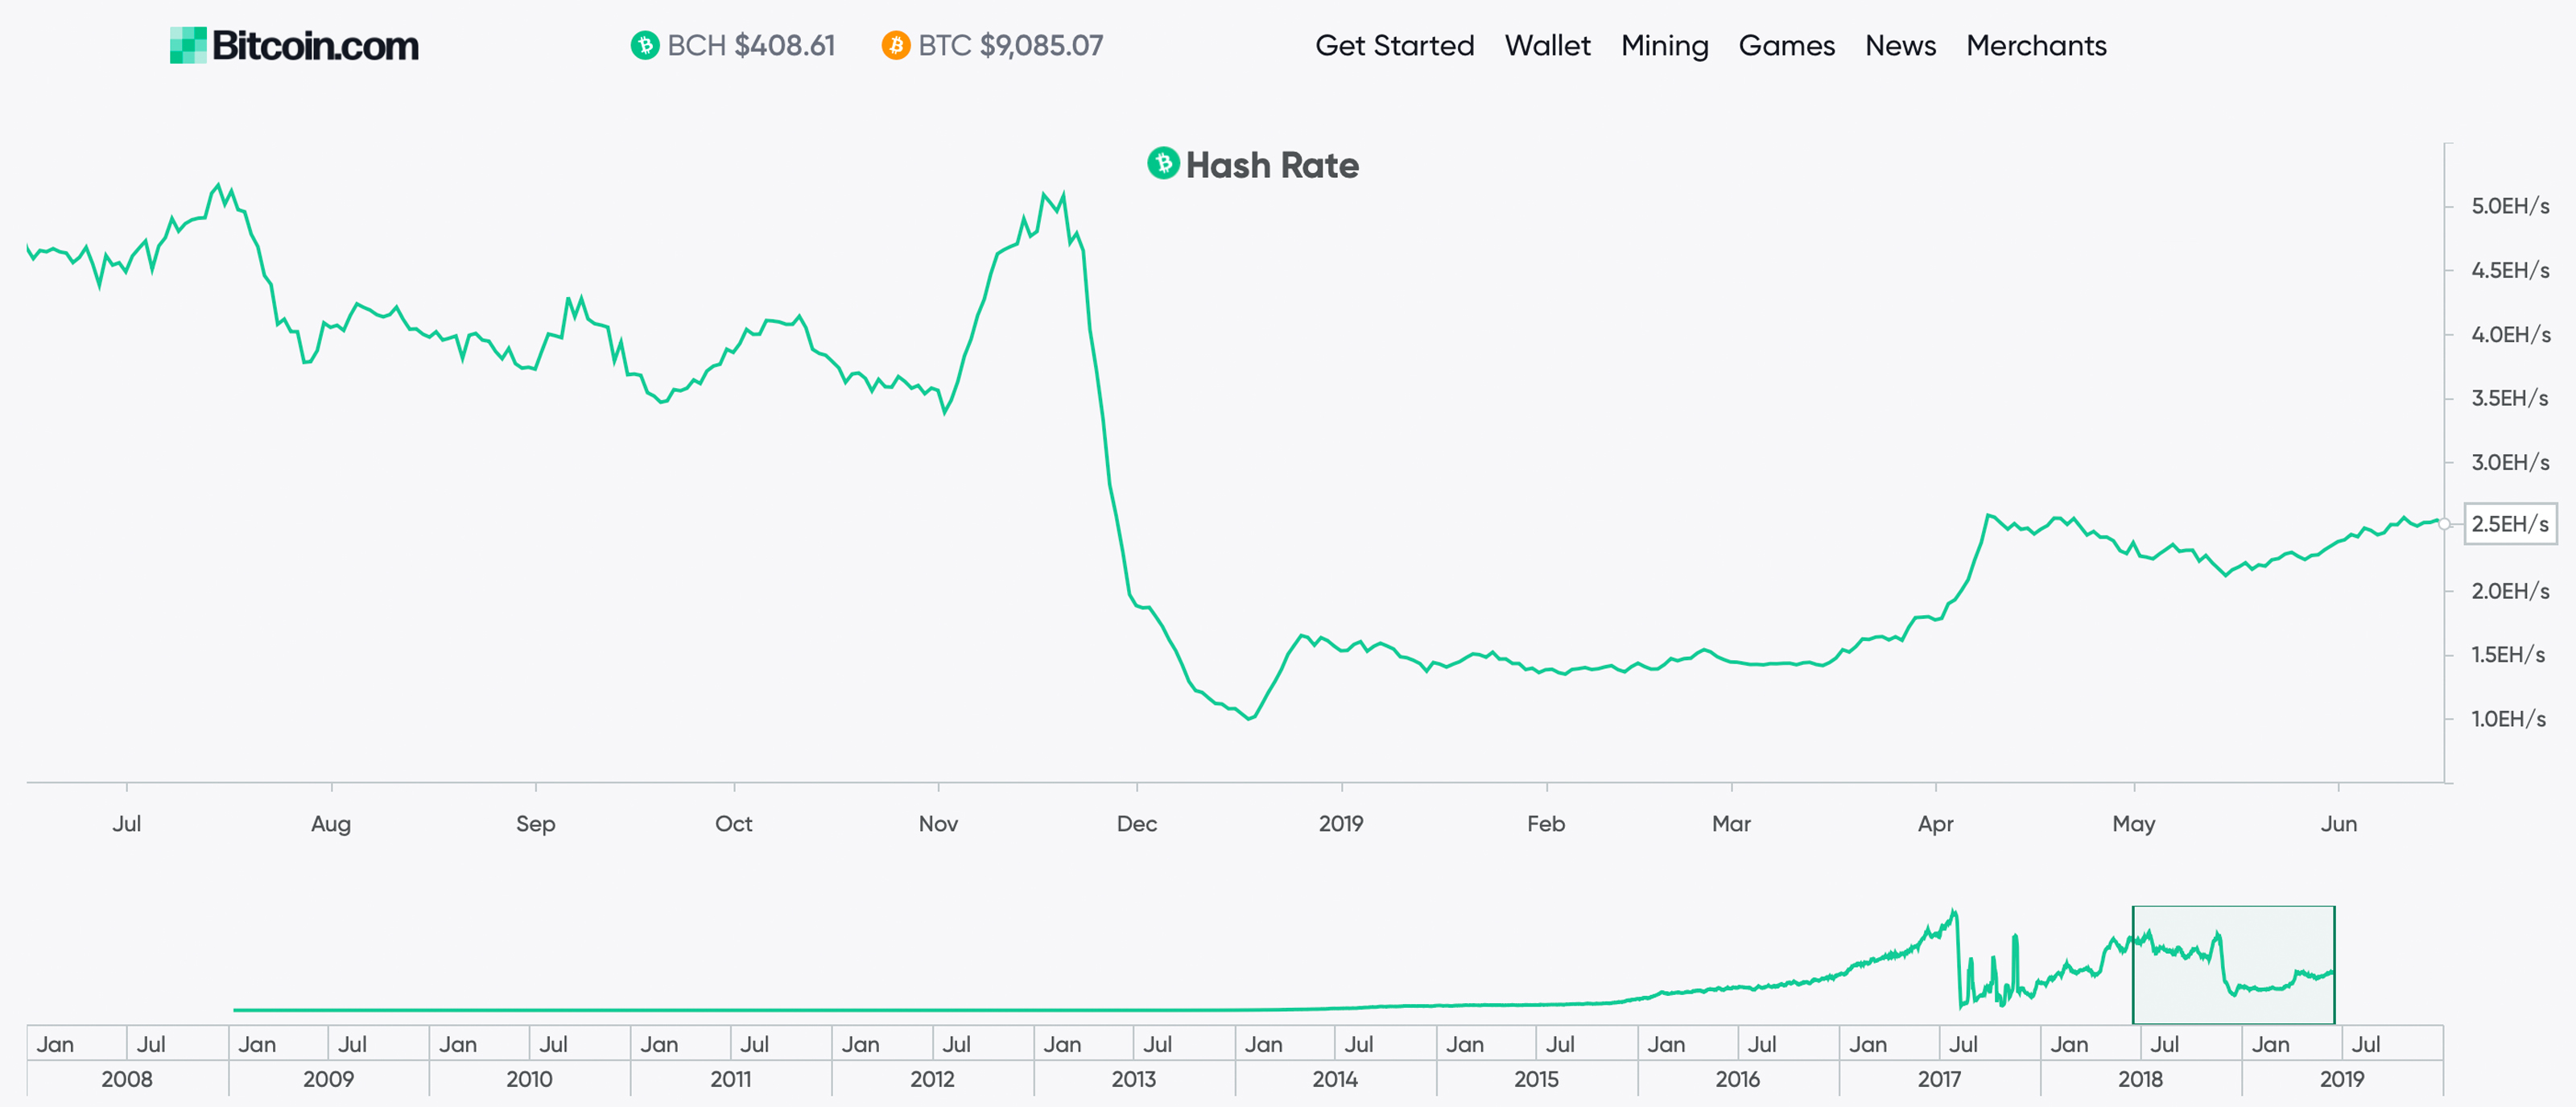
Task: Click the right handle of the range selector
Action: coord(2335,965)
